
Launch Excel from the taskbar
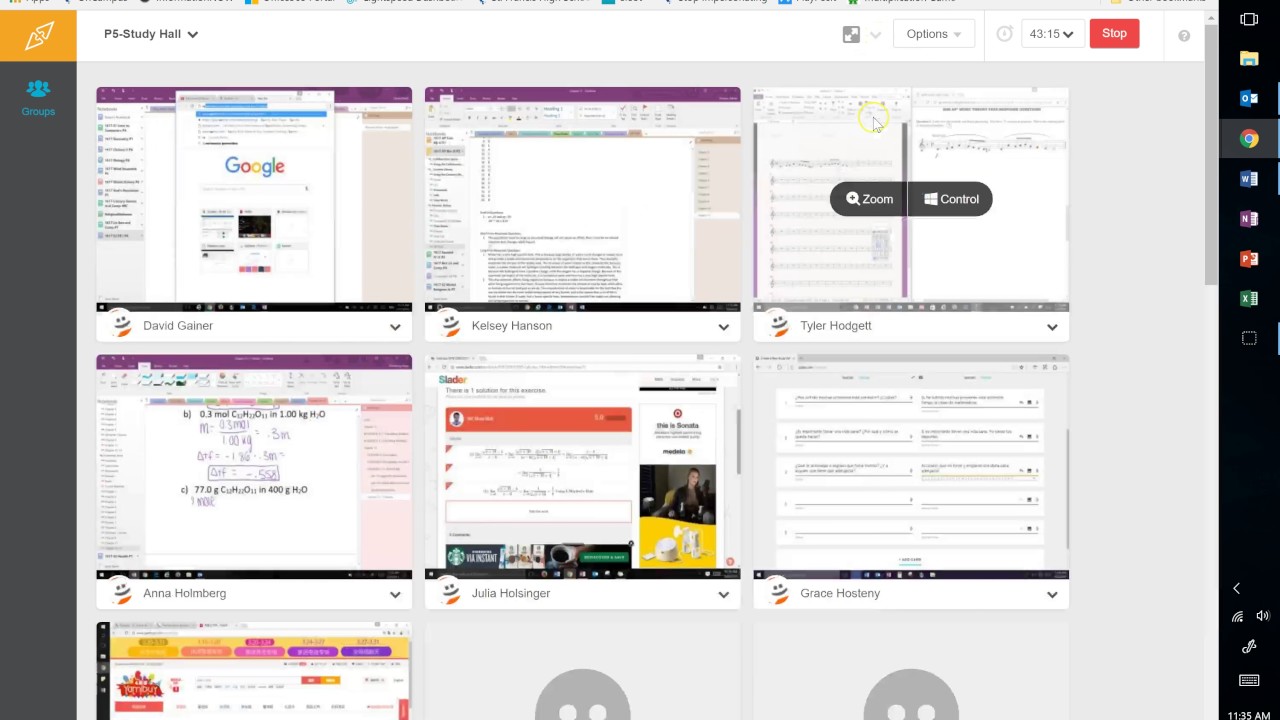pos(1249,299)
